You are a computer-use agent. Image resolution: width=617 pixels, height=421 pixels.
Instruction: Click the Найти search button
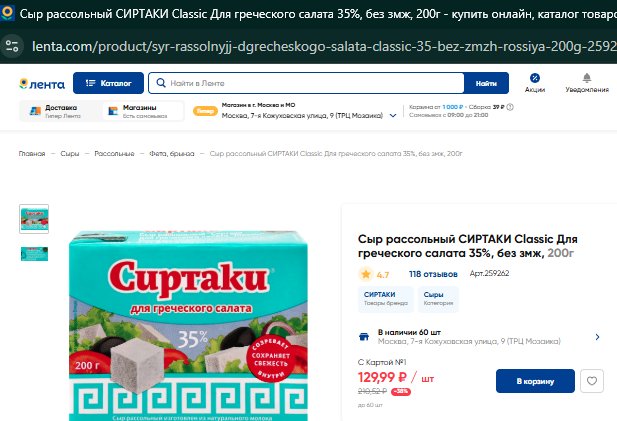[486, 83]
